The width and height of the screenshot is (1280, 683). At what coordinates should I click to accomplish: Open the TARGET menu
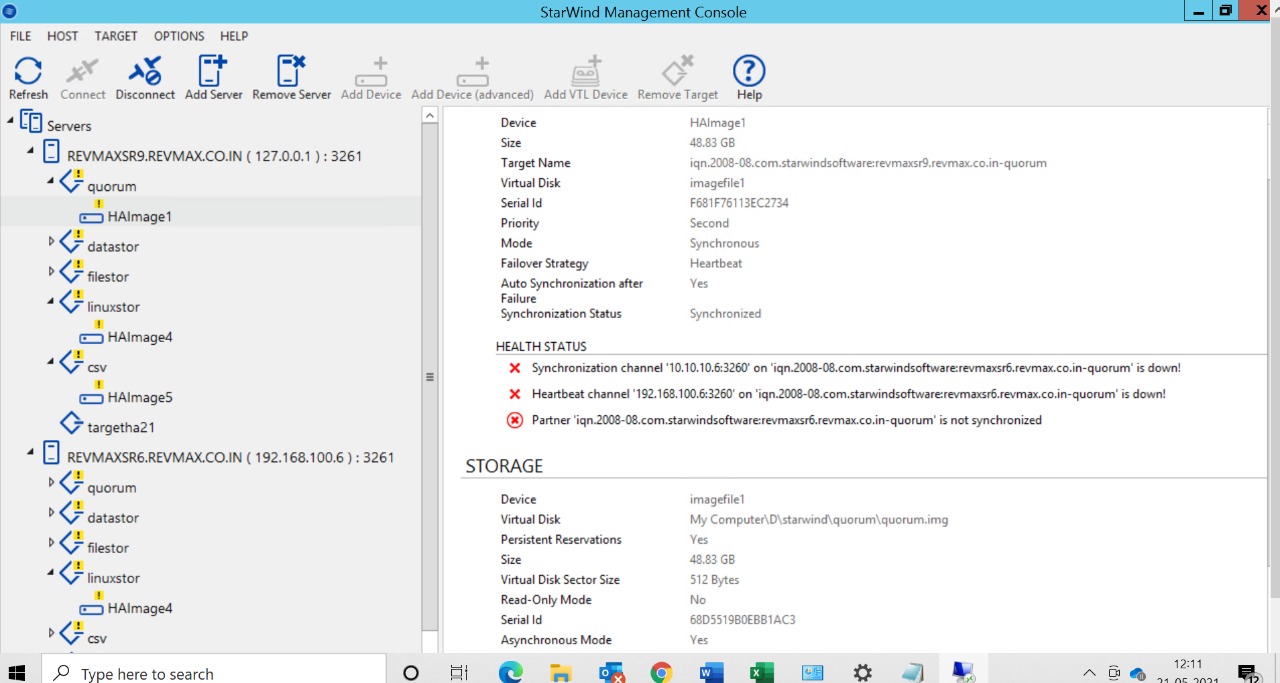116,36
